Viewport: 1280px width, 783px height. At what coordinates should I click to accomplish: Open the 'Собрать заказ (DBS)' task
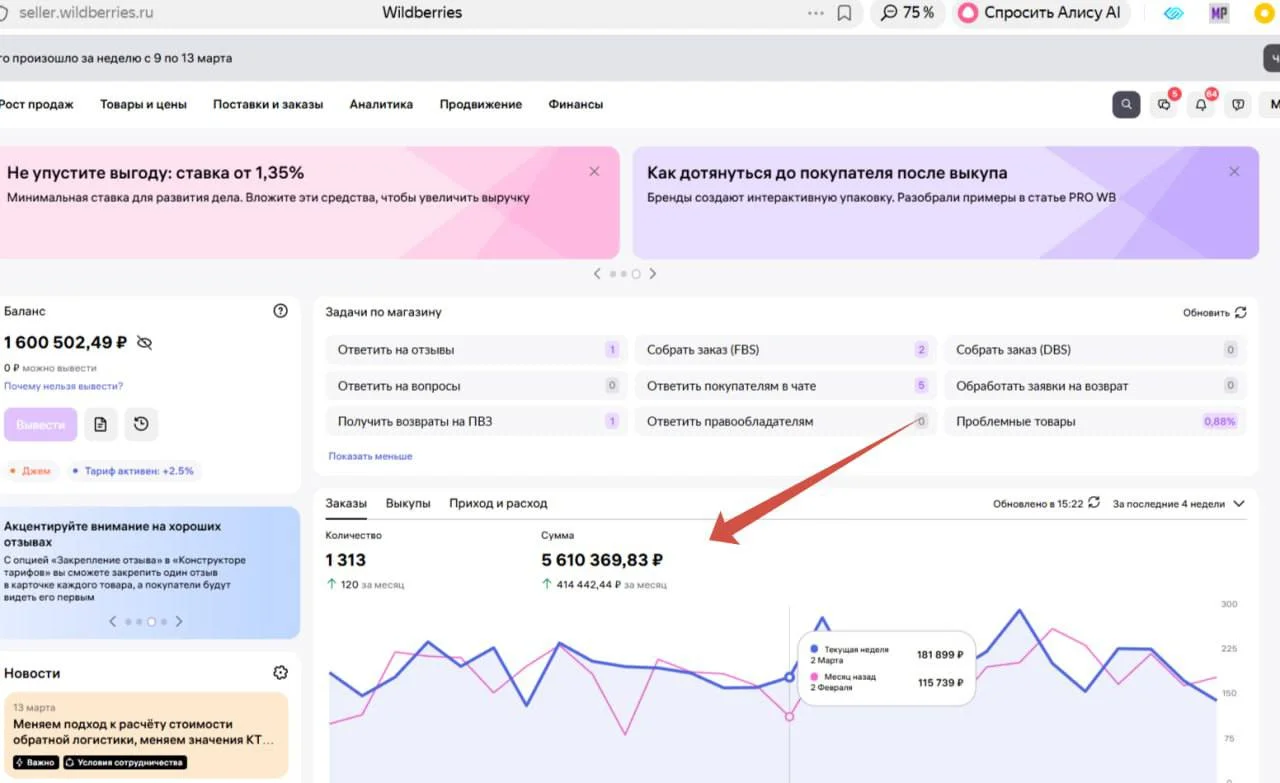pyautogui.click(x=1095, y=350)
